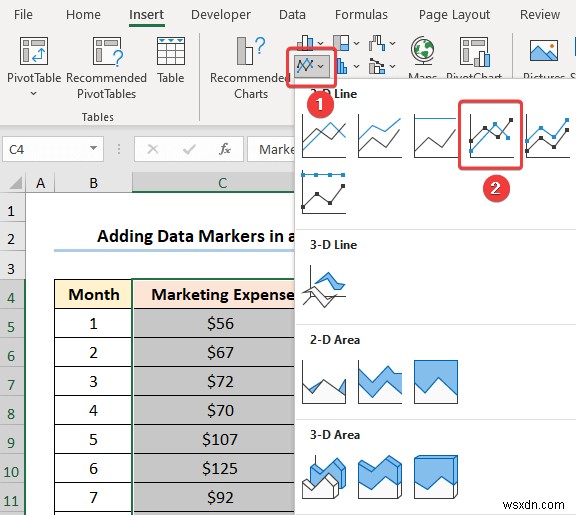The image size is (576, 515).
Task: Switch to the Formulas tab
Action: tap(361, 15)
